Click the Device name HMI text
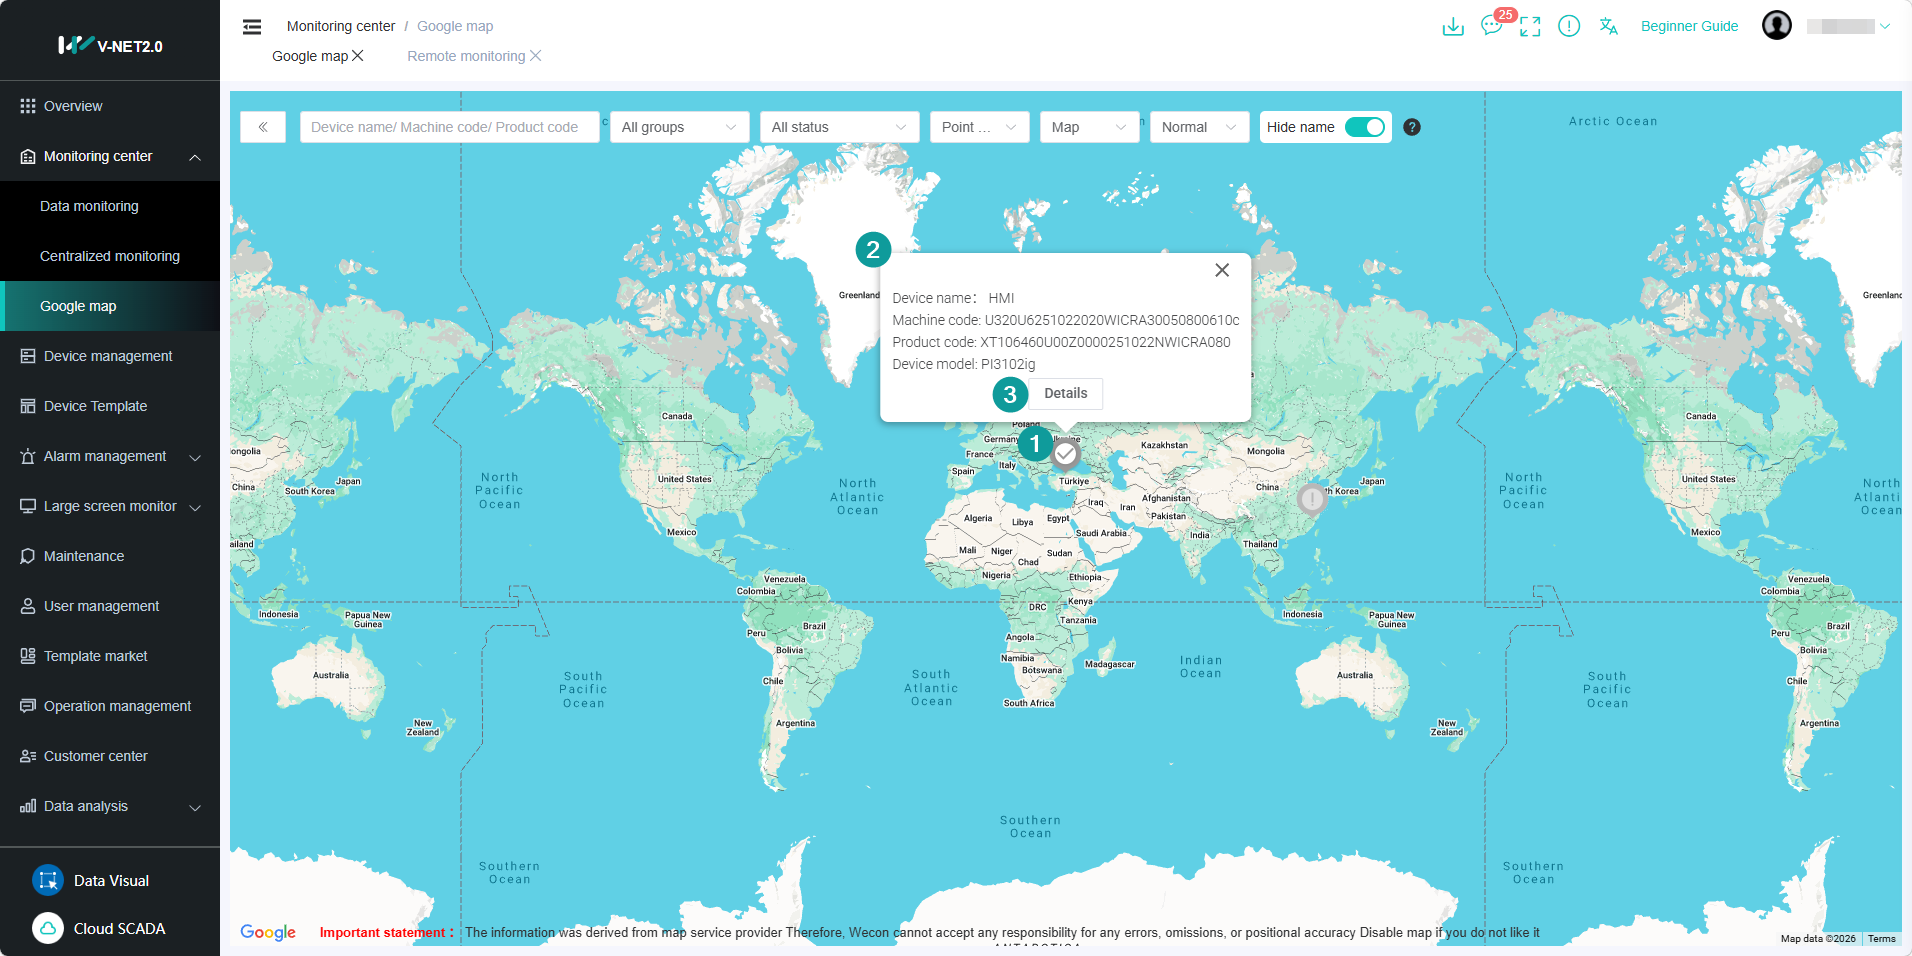 pyautogui.click(x=953, y=298)
